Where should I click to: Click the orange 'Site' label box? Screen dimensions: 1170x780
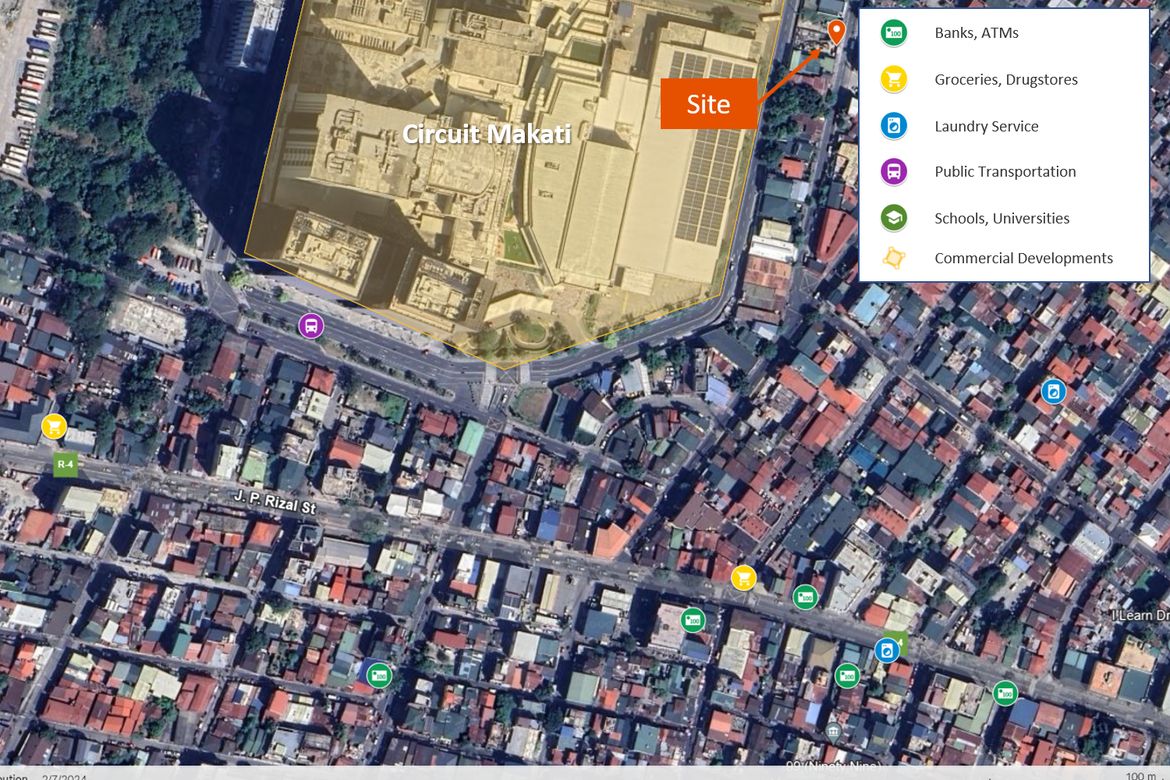(709, 104)
